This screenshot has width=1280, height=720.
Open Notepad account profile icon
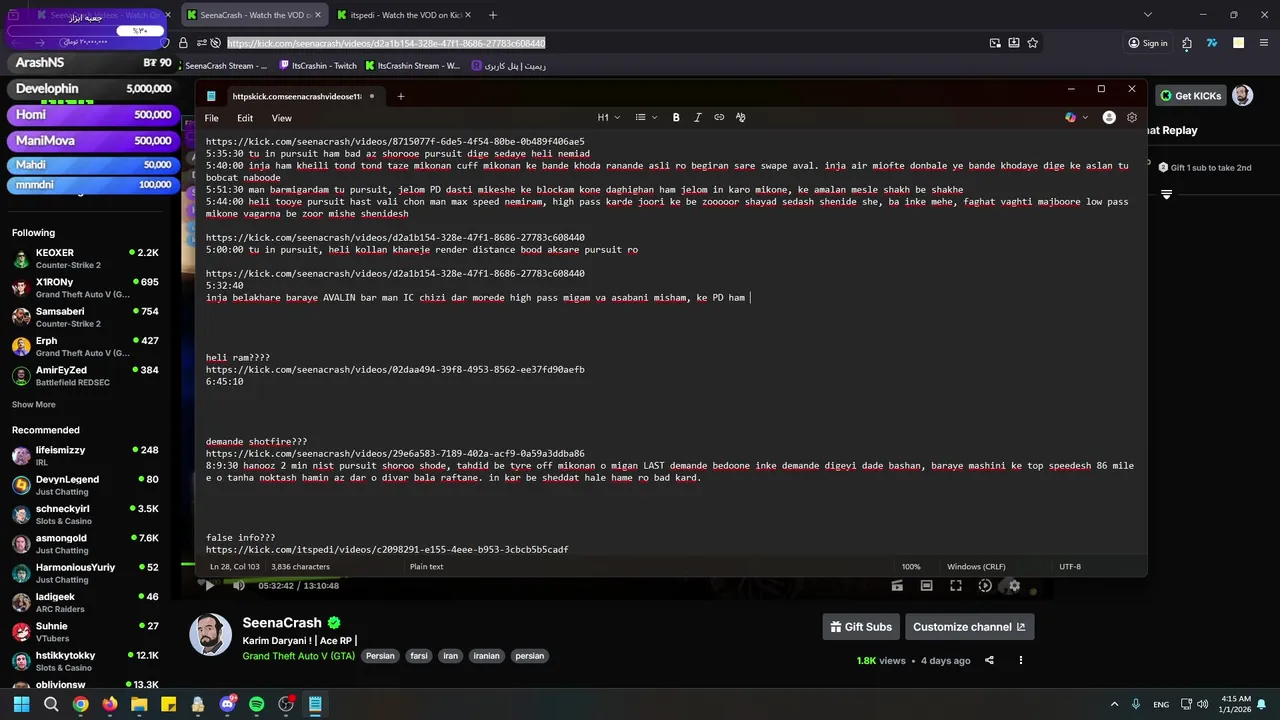coord(1109,117)
